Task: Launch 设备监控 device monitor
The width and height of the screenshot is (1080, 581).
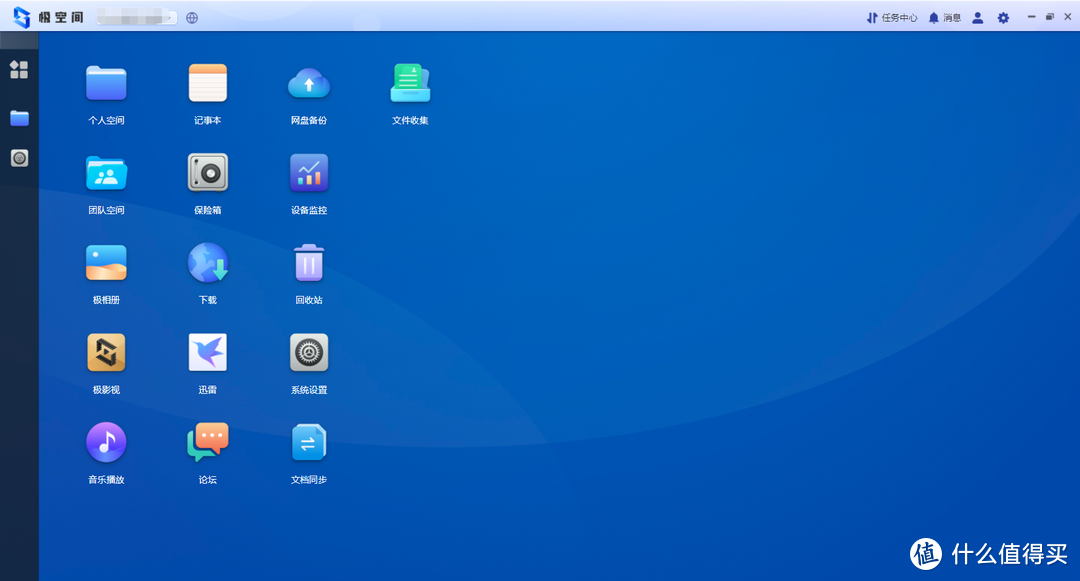Action: click(x=309, y=174)
